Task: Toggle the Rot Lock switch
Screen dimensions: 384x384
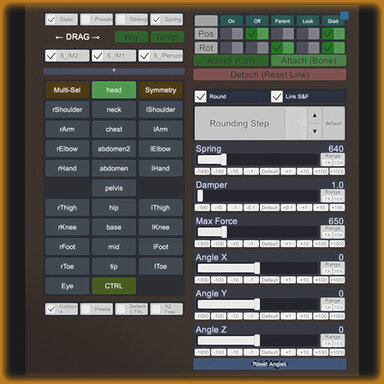Action: [x=308, y=48]
